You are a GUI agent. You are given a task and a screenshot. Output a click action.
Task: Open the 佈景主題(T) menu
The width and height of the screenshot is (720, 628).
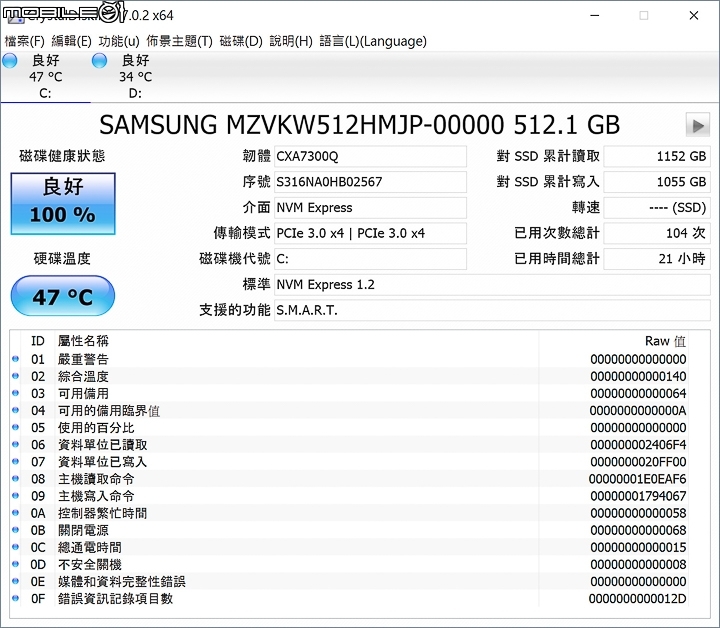pos(180,41)
